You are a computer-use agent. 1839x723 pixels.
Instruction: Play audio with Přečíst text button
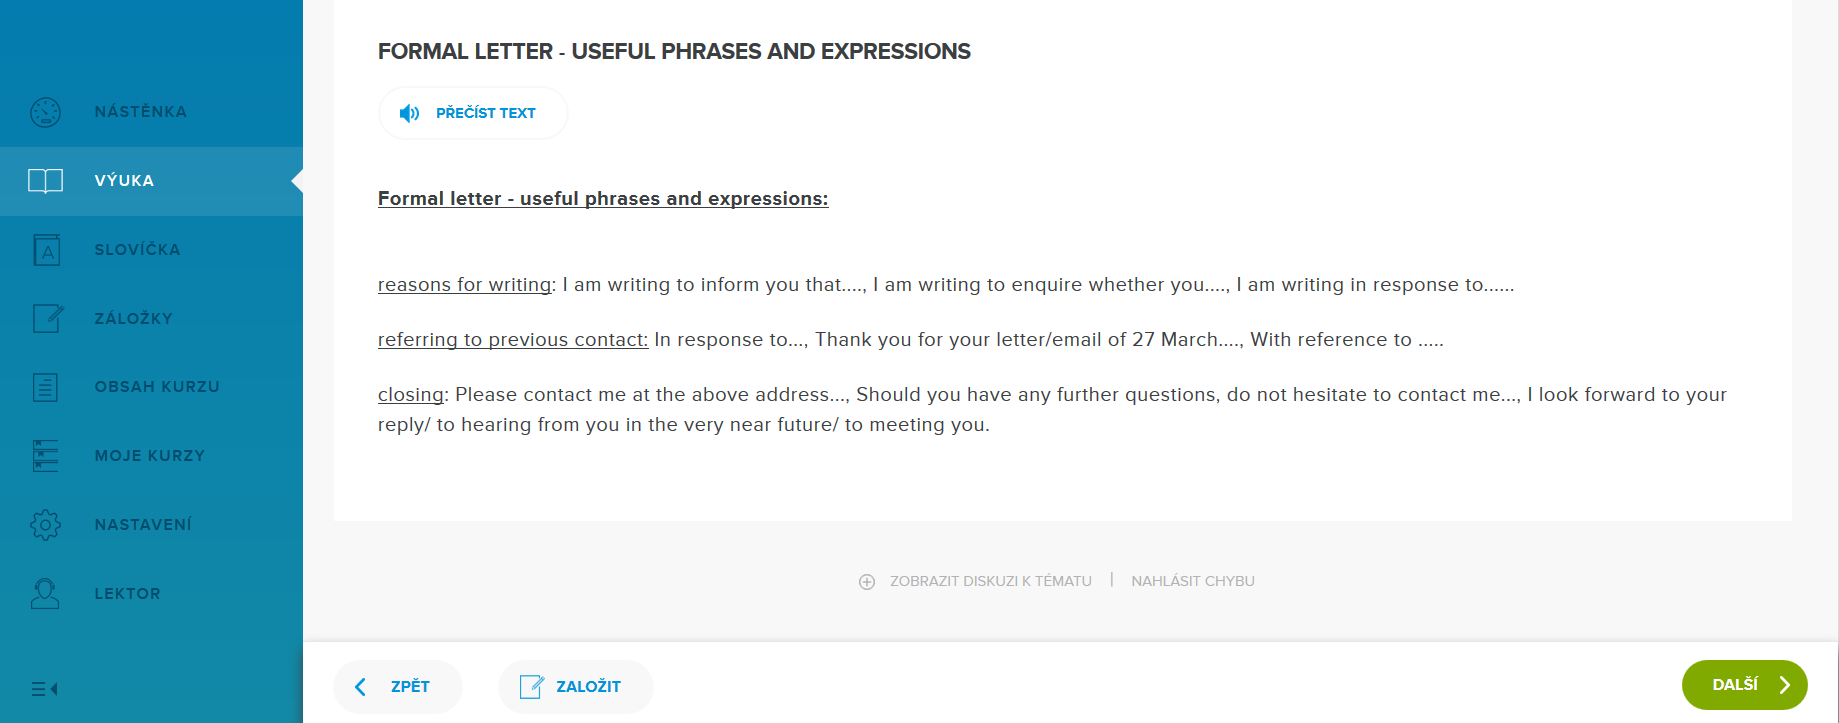point(472,113)
